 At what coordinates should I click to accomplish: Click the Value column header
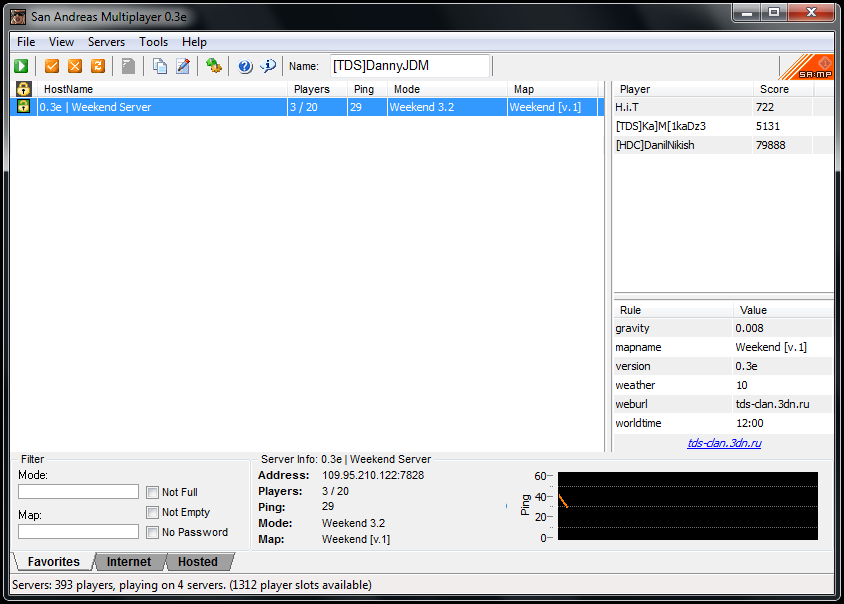[x=783, y=310]
